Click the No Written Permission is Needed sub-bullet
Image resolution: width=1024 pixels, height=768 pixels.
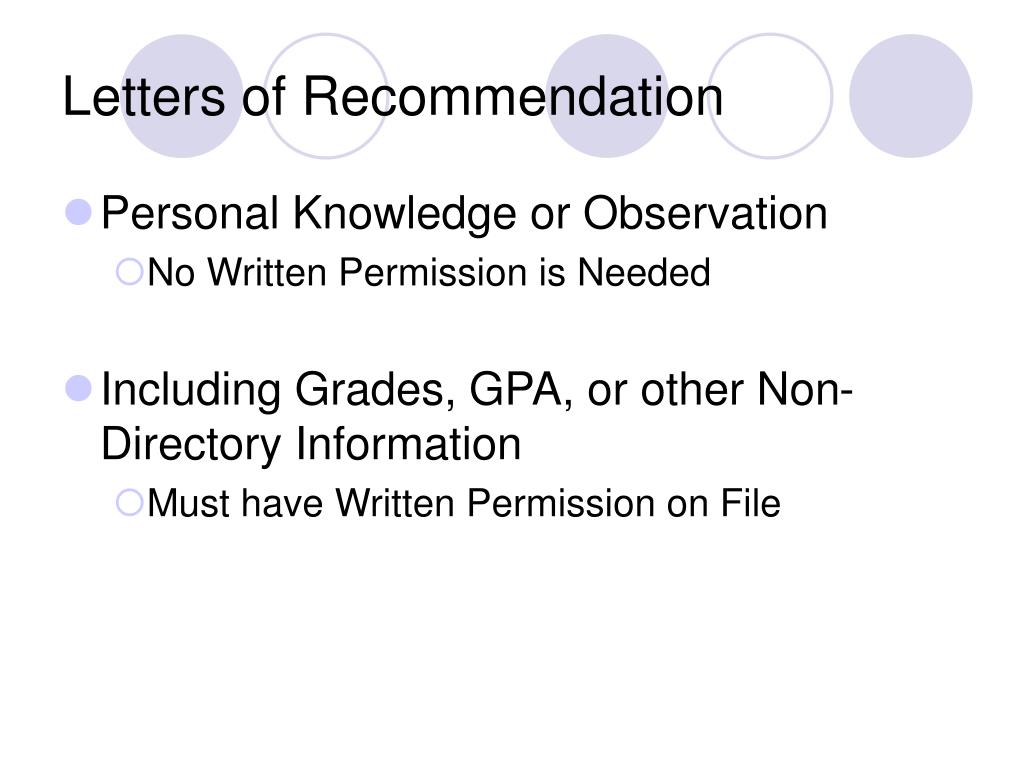click(429, 272)
